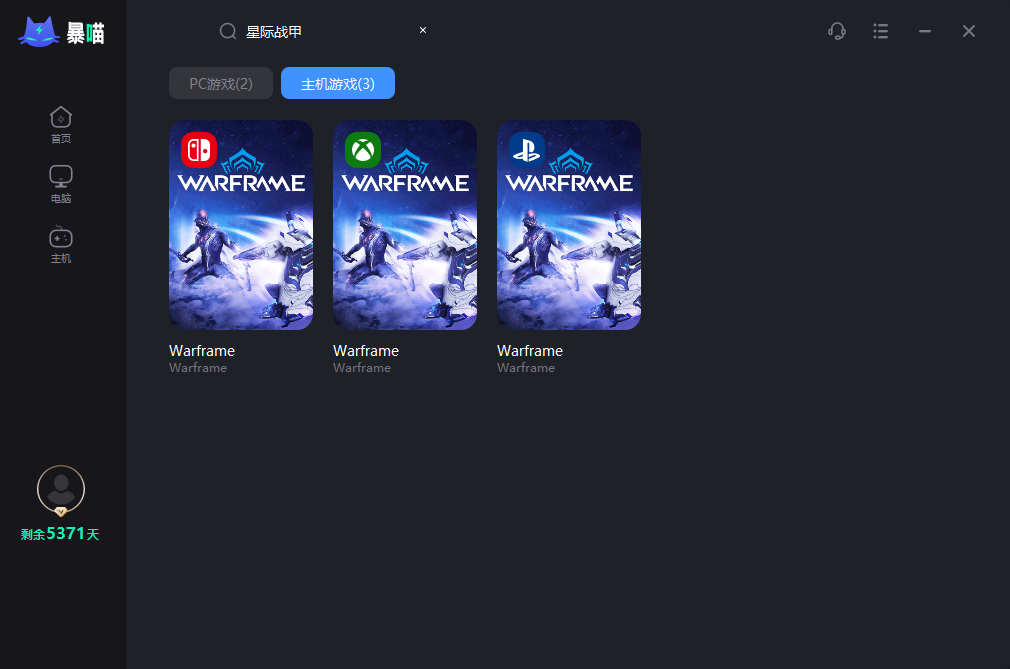
Task: Click the VIP badge below the avatar
Action: point(61,512)
